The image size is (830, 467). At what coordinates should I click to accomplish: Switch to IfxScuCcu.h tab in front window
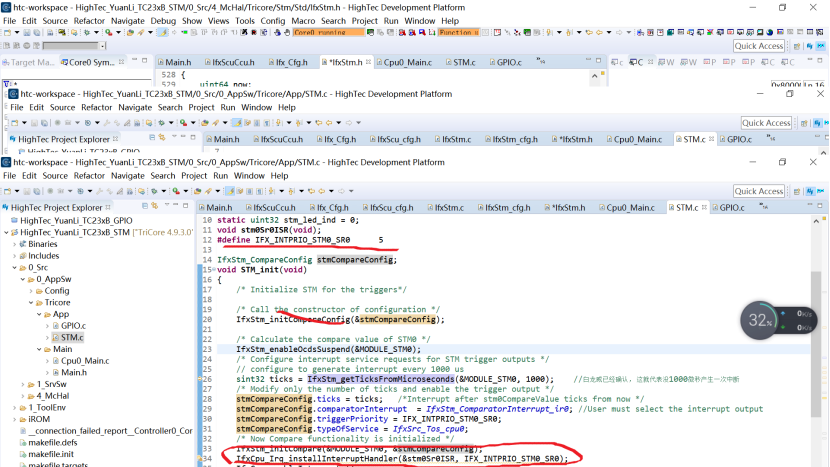point(273,208)
